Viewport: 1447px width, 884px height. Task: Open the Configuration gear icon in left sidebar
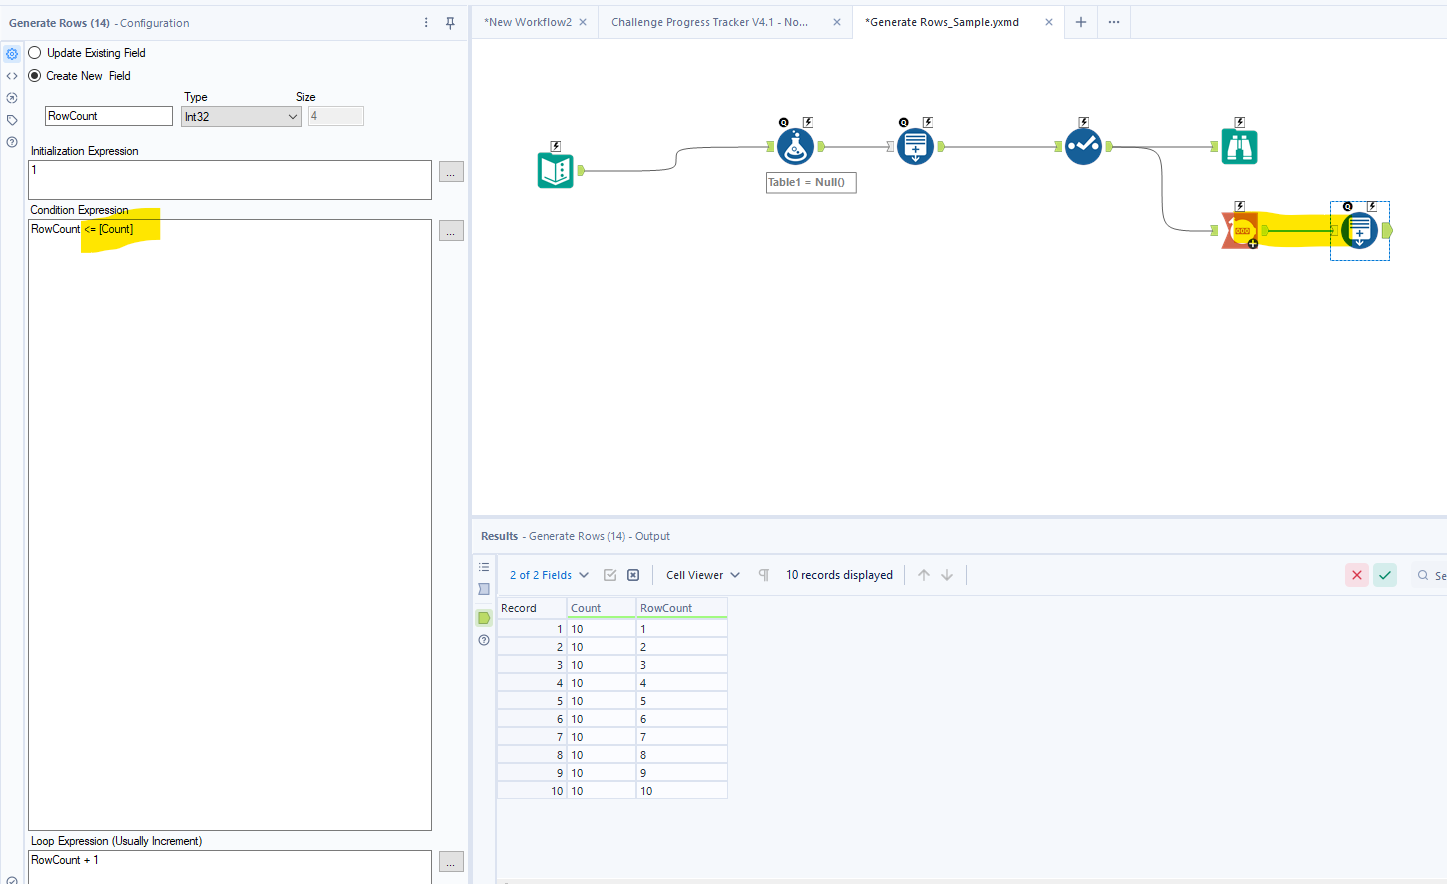click(x=12, y=53)
